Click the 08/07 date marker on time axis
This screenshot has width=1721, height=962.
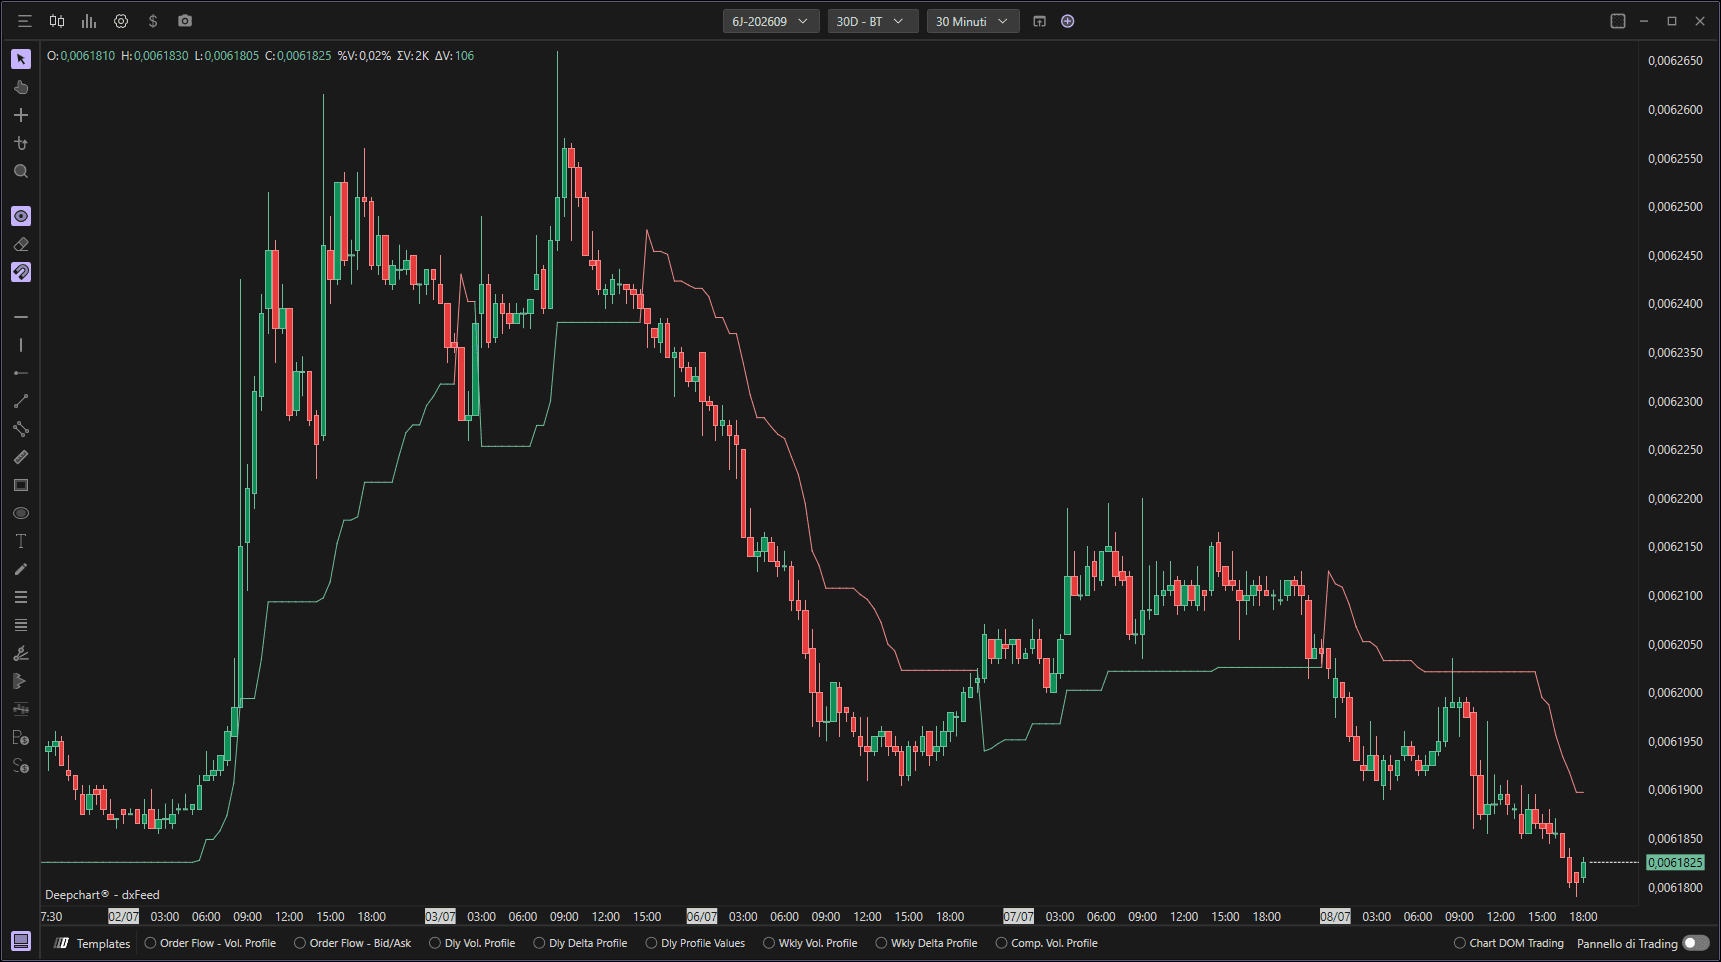click(1335, 916)
